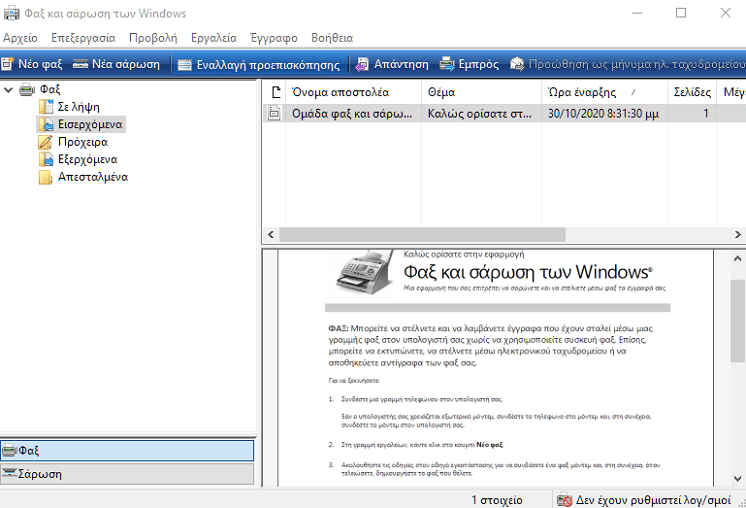Open the Προβολή menu
Image resolution: width=746 pixels, height=508 pixels.
click(153, 38)
